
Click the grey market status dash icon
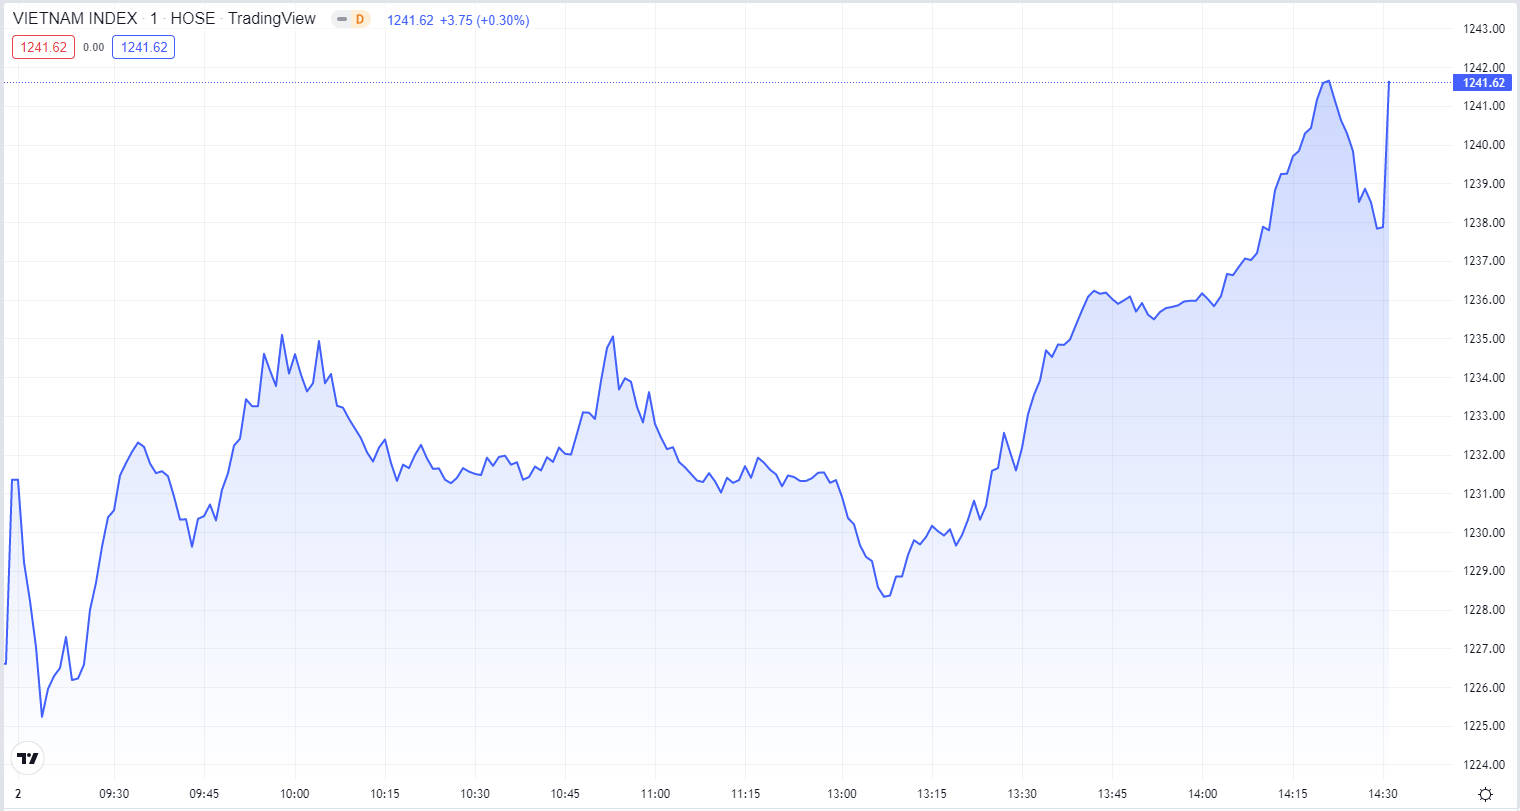[342, 19]
